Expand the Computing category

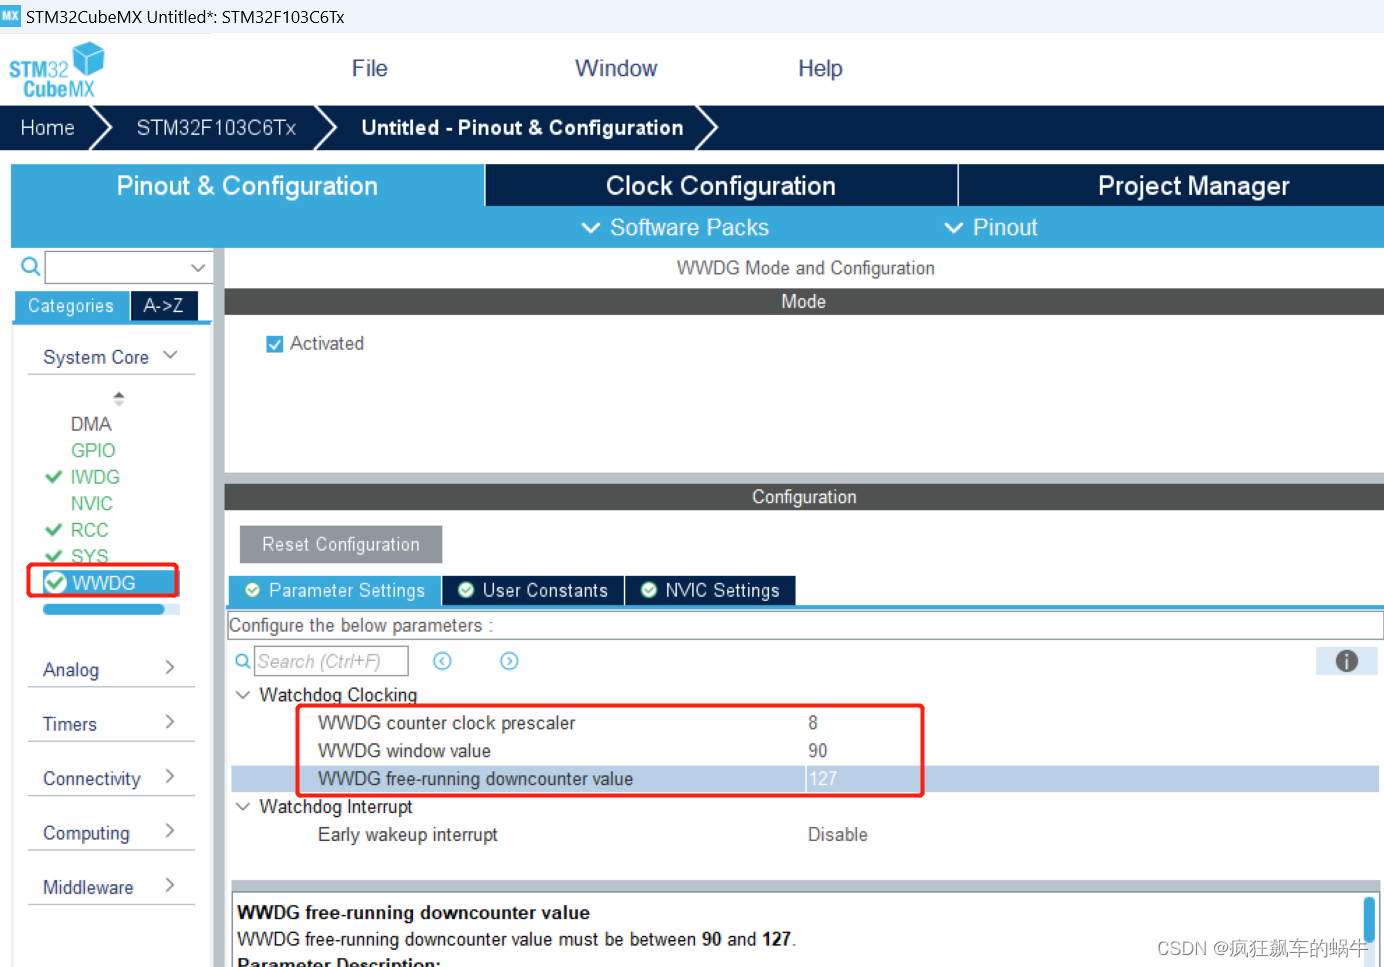[x=169, y=831]
